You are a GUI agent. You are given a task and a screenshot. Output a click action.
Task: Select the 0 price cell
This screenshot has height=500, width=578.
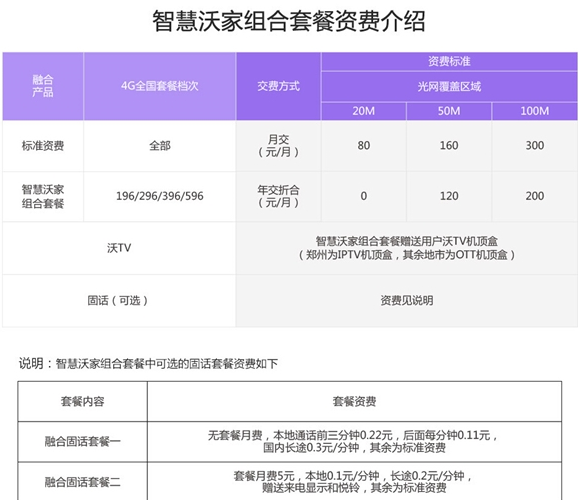363,196
